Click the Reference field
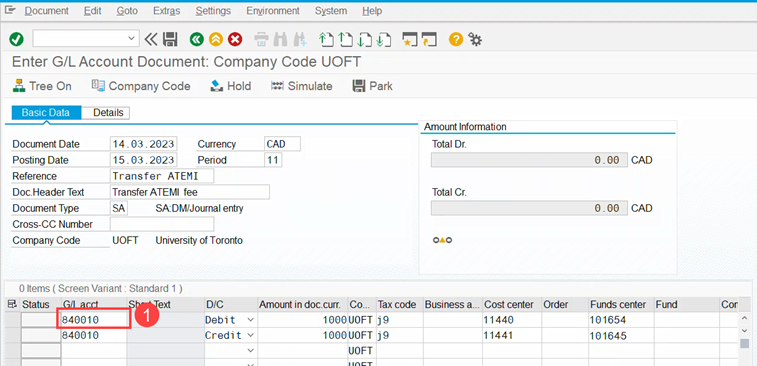This screenshot has height=366, width=757. (x=162, y=176)
